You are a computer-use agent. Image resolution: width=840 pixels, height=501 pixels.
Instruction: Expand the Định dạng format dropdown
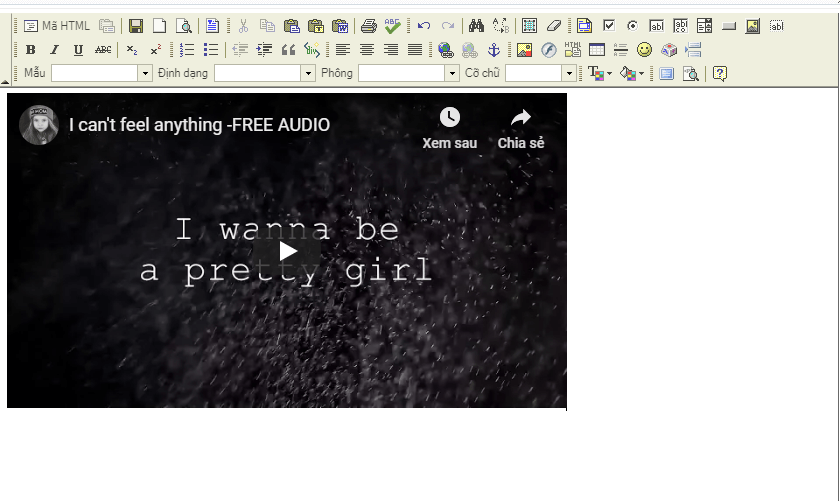click(308, 74)
